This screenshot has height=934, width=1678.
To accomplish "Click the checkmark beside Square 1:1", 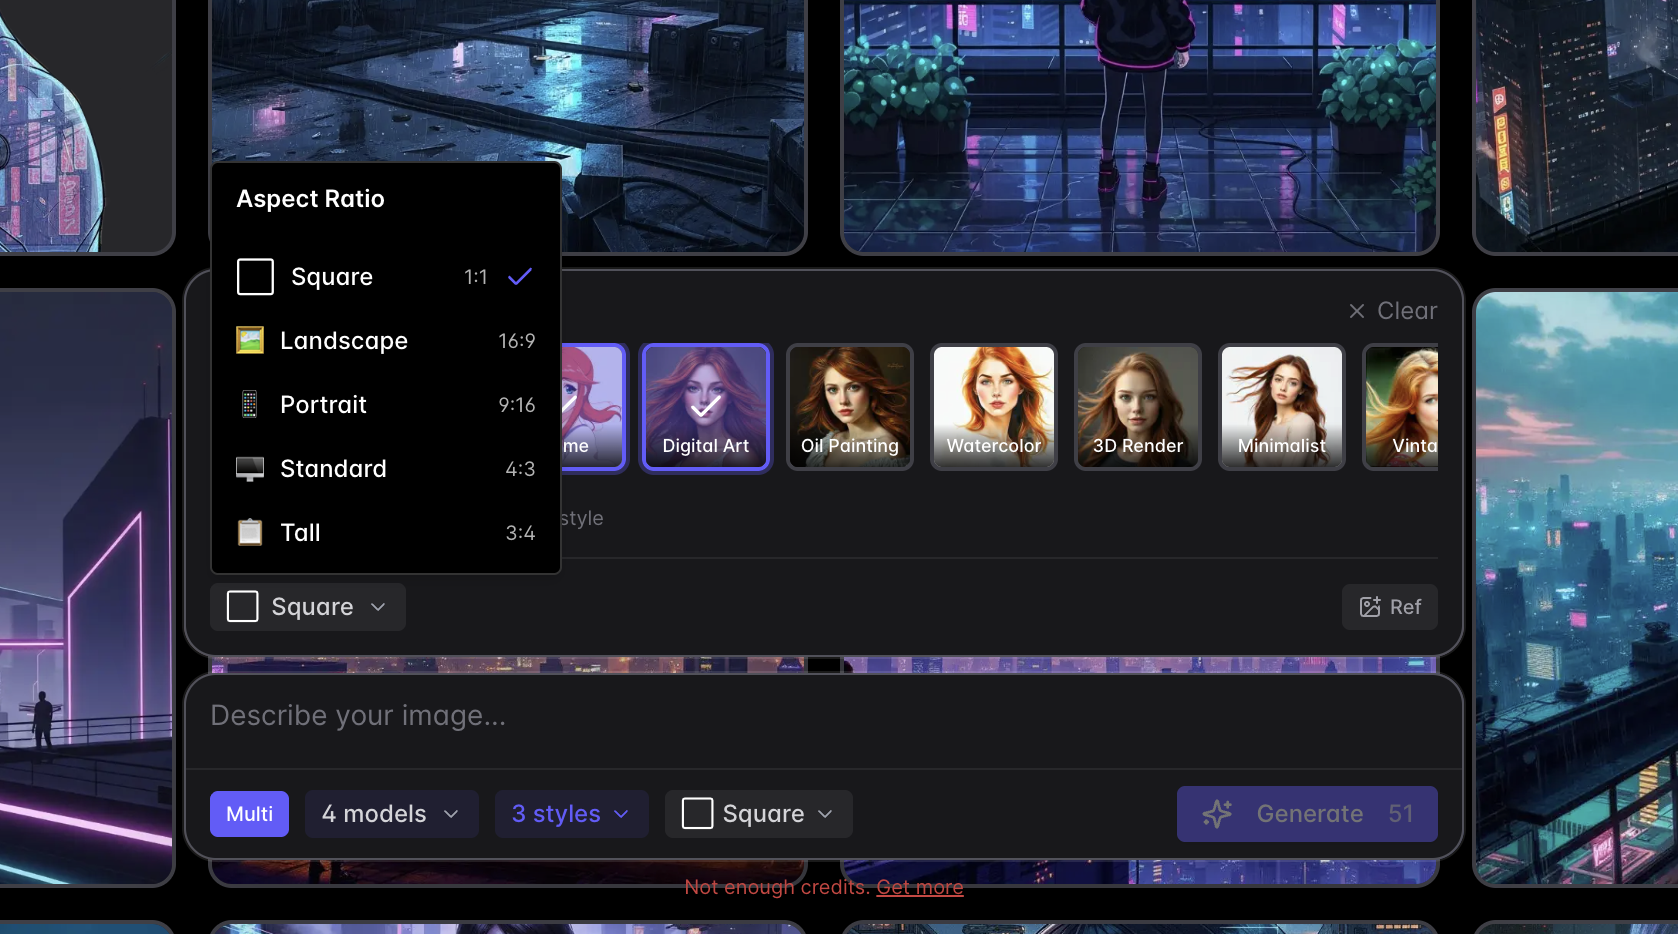I will click(519, 277).
